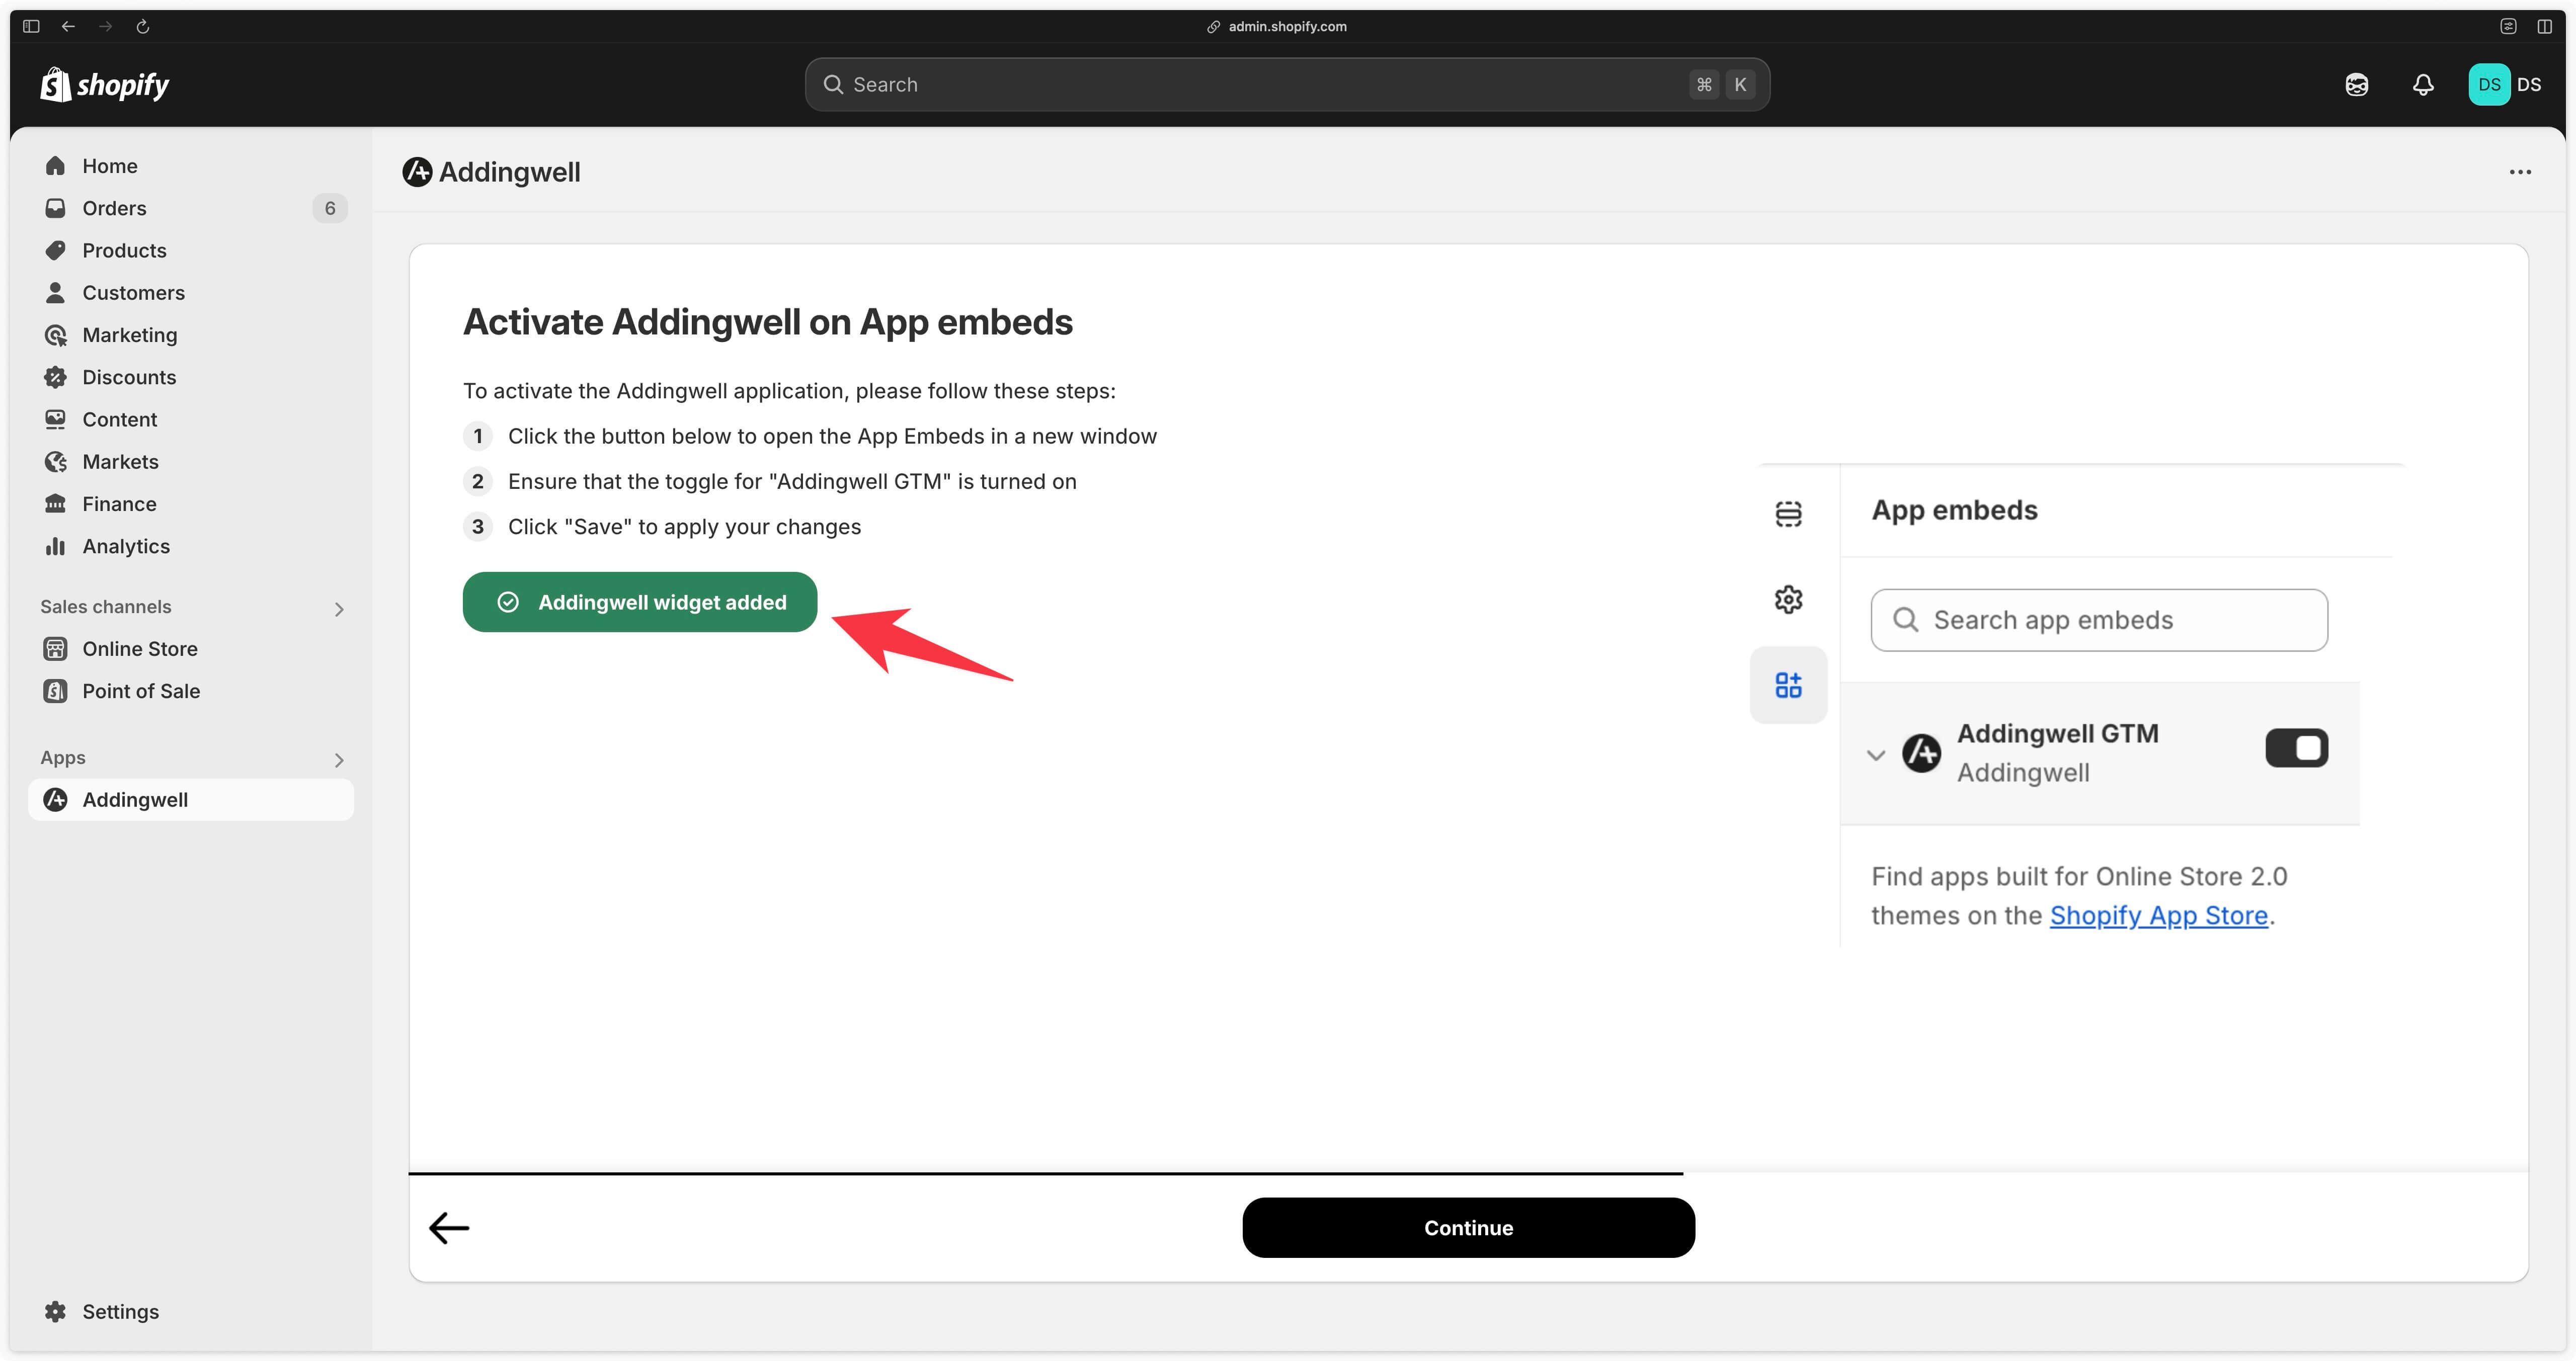Image resolution: width=2576 pixels, height=1361 pixels.
Task: Open the Customers menu item
Action: [x=191, y=292]
